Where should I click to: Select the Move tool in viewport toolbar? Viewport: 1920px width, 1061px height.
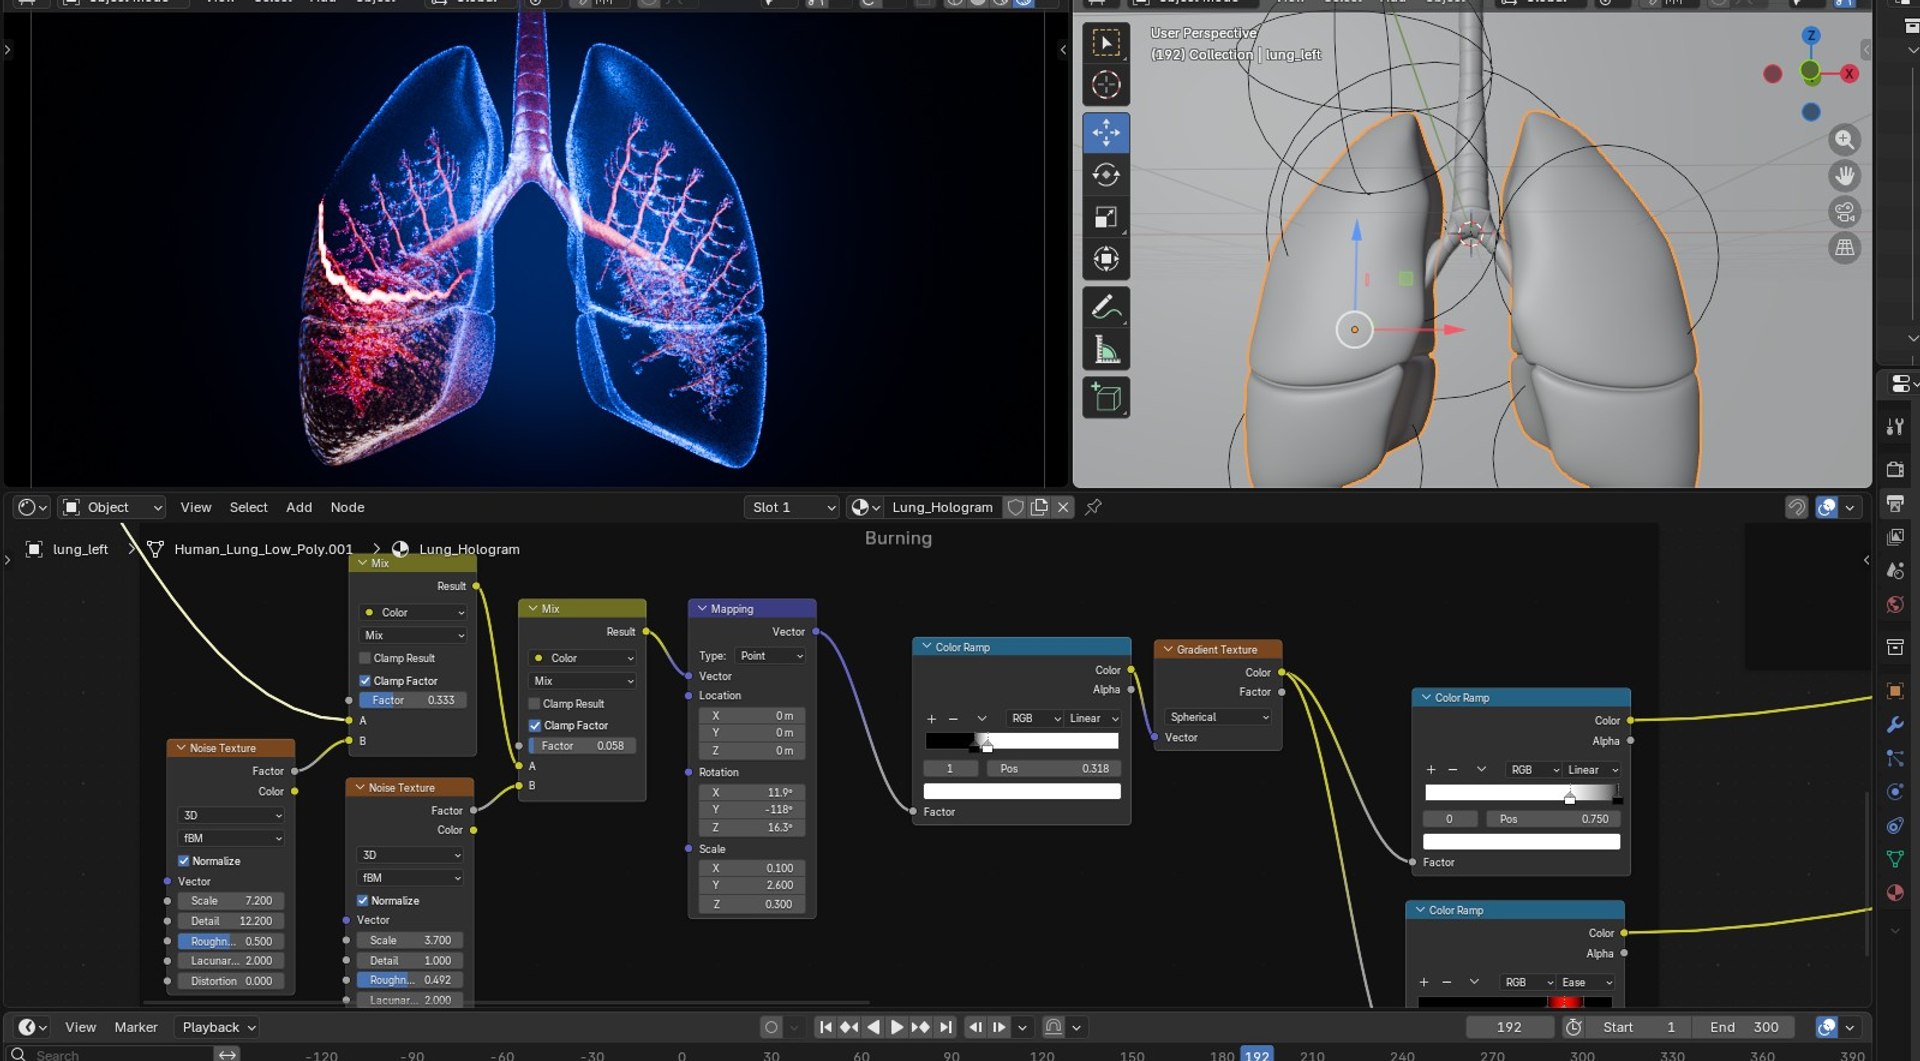(x=1106, y=133)
